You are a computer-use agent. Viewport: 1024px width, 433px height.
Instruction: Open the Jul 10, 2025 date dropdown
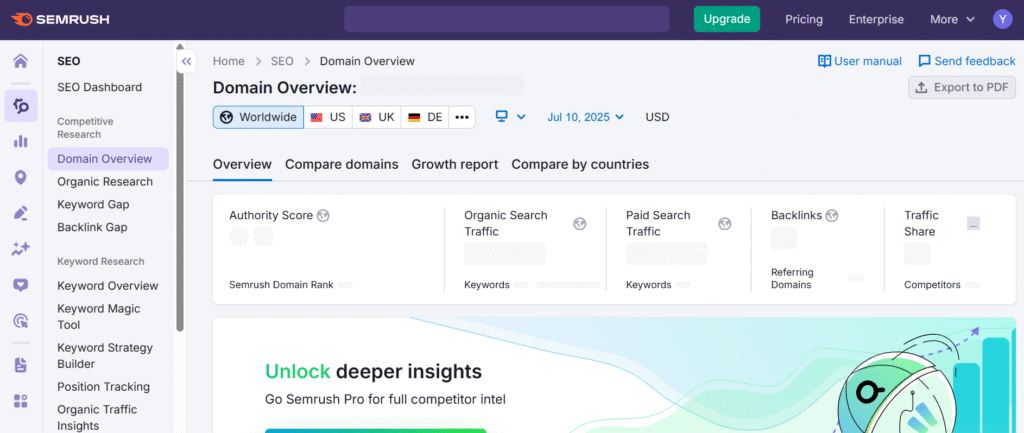tap(585, 117)
